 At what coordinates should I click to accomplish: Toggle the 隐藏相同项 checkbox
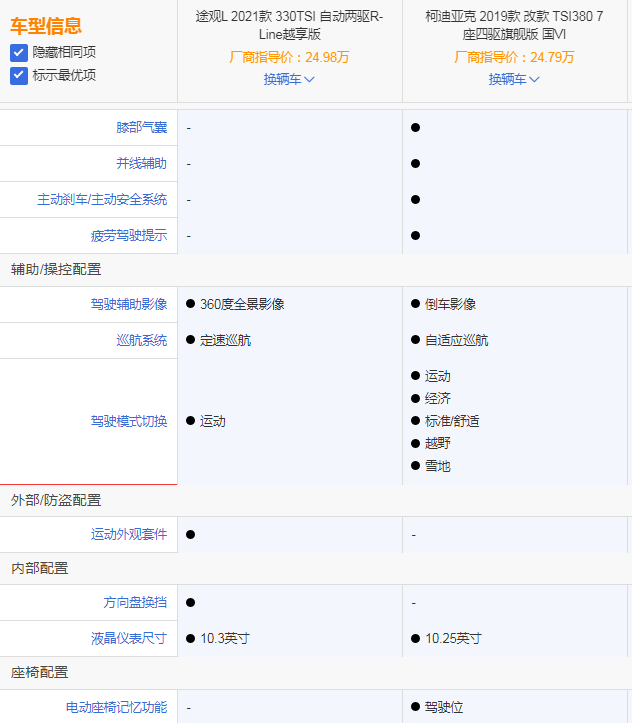click(19, 52)
